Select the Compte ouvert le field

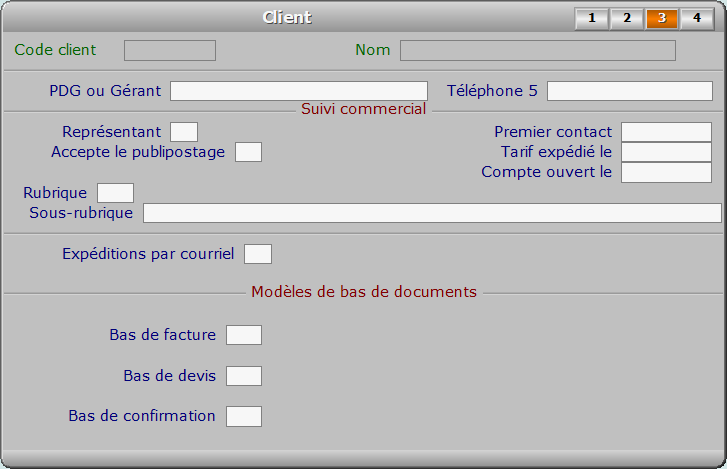(x=666, y=172)
